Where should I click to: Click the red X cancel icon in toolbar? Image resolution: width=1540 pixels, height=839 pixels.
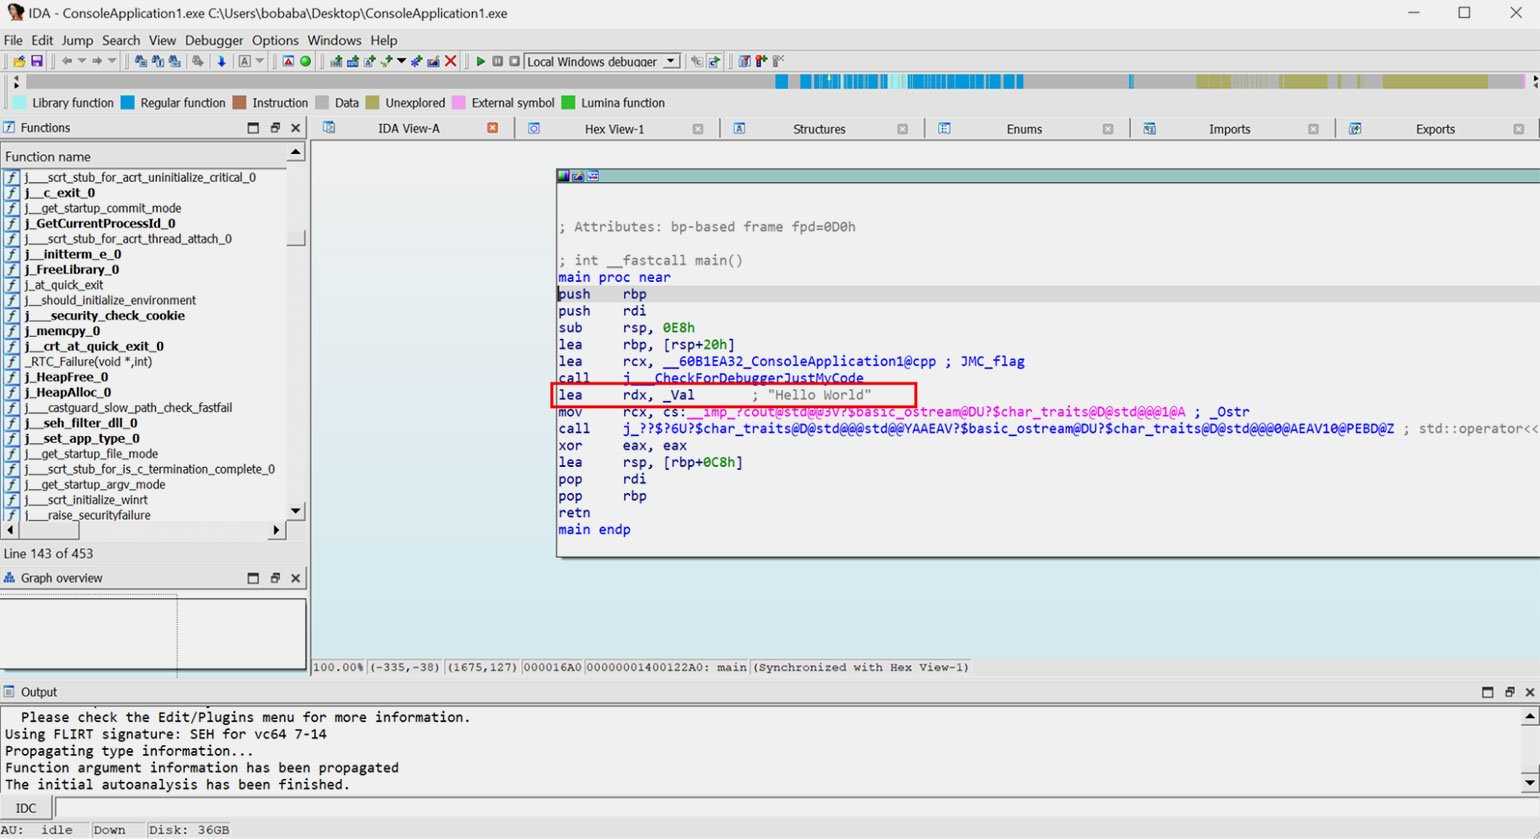point(451,61)
